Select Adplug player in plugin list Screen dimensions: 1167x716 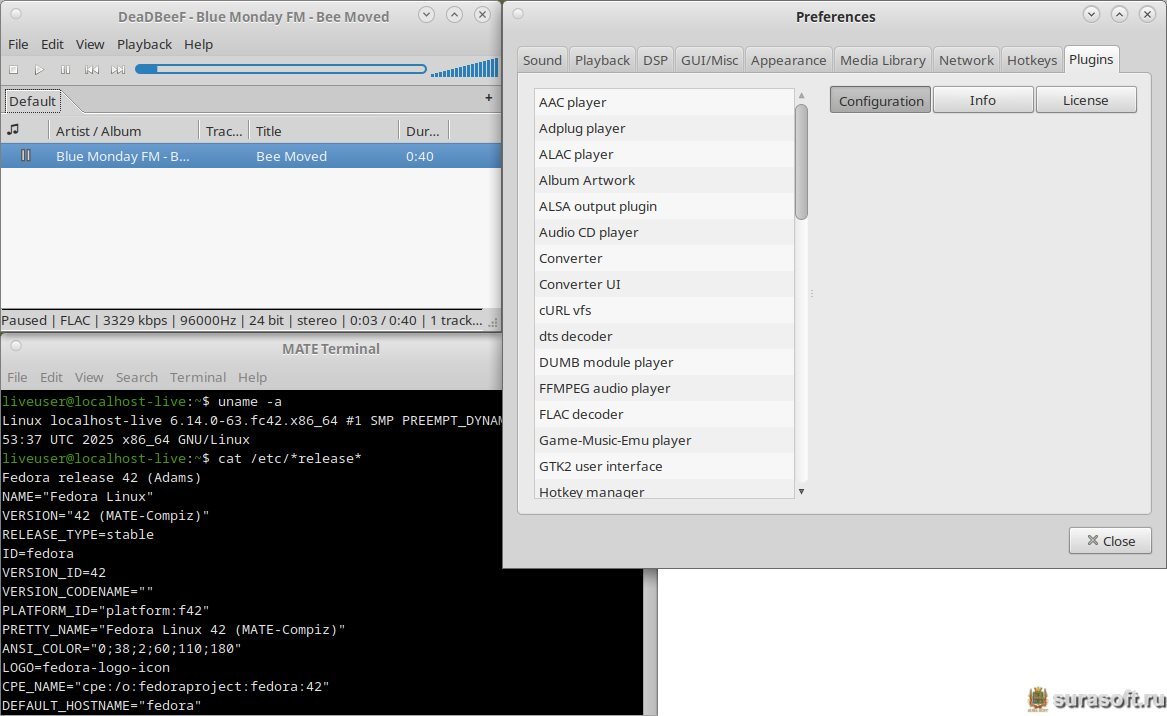point(664,128)
